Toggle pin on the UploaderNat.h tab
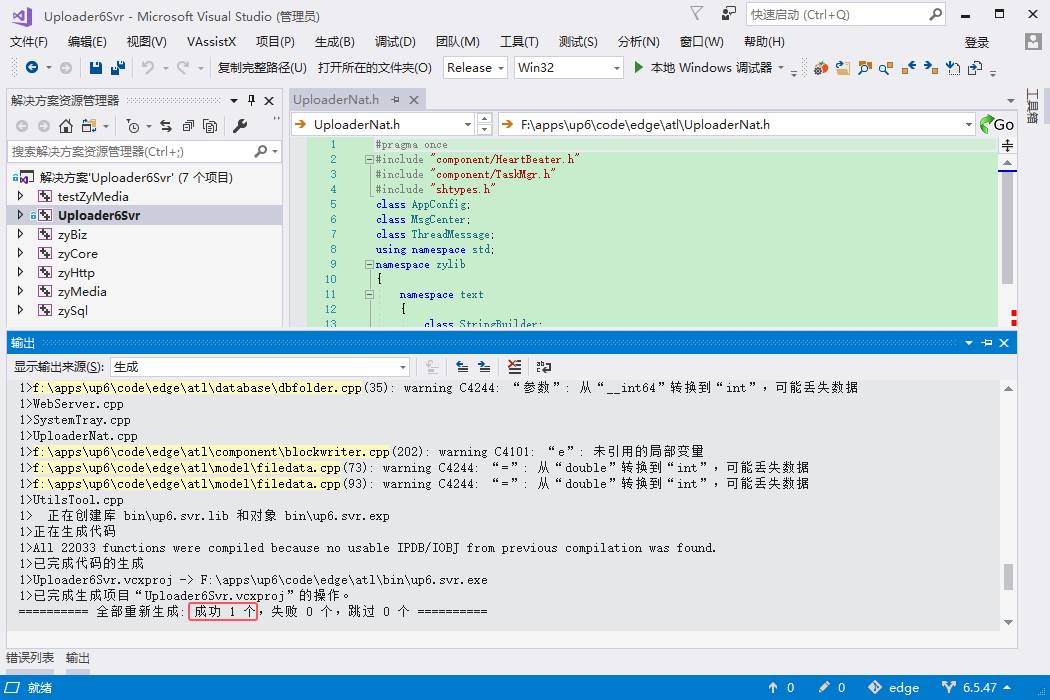 point(395,100)
